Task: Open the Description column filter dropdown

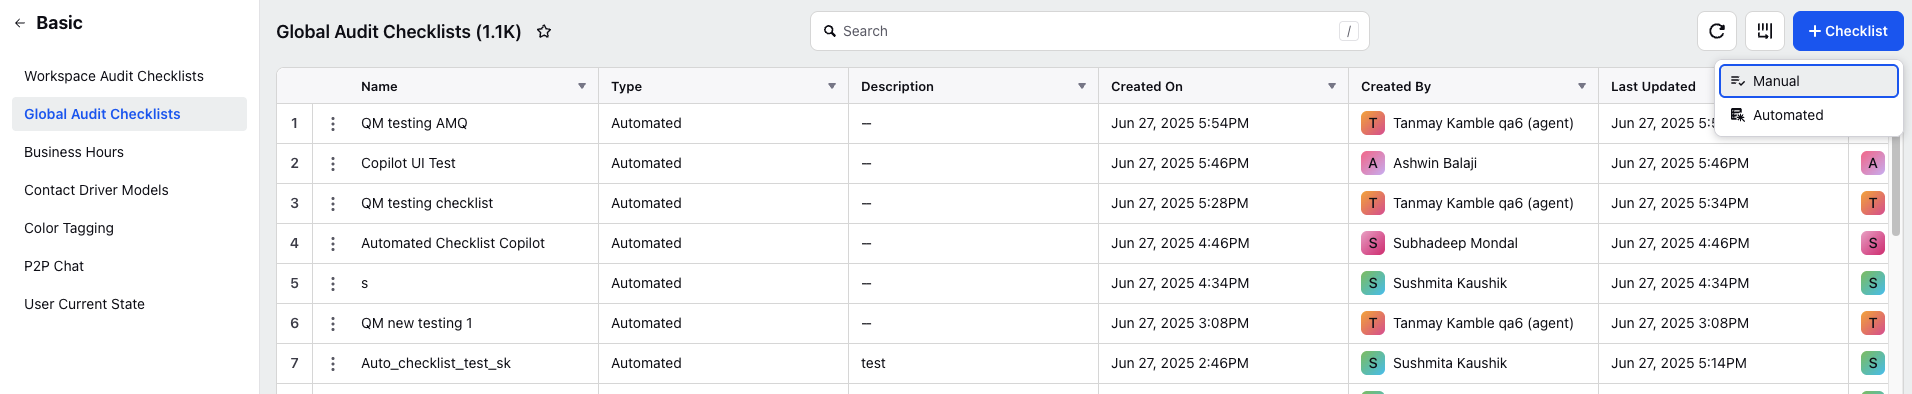Action: pos(1082,86)
